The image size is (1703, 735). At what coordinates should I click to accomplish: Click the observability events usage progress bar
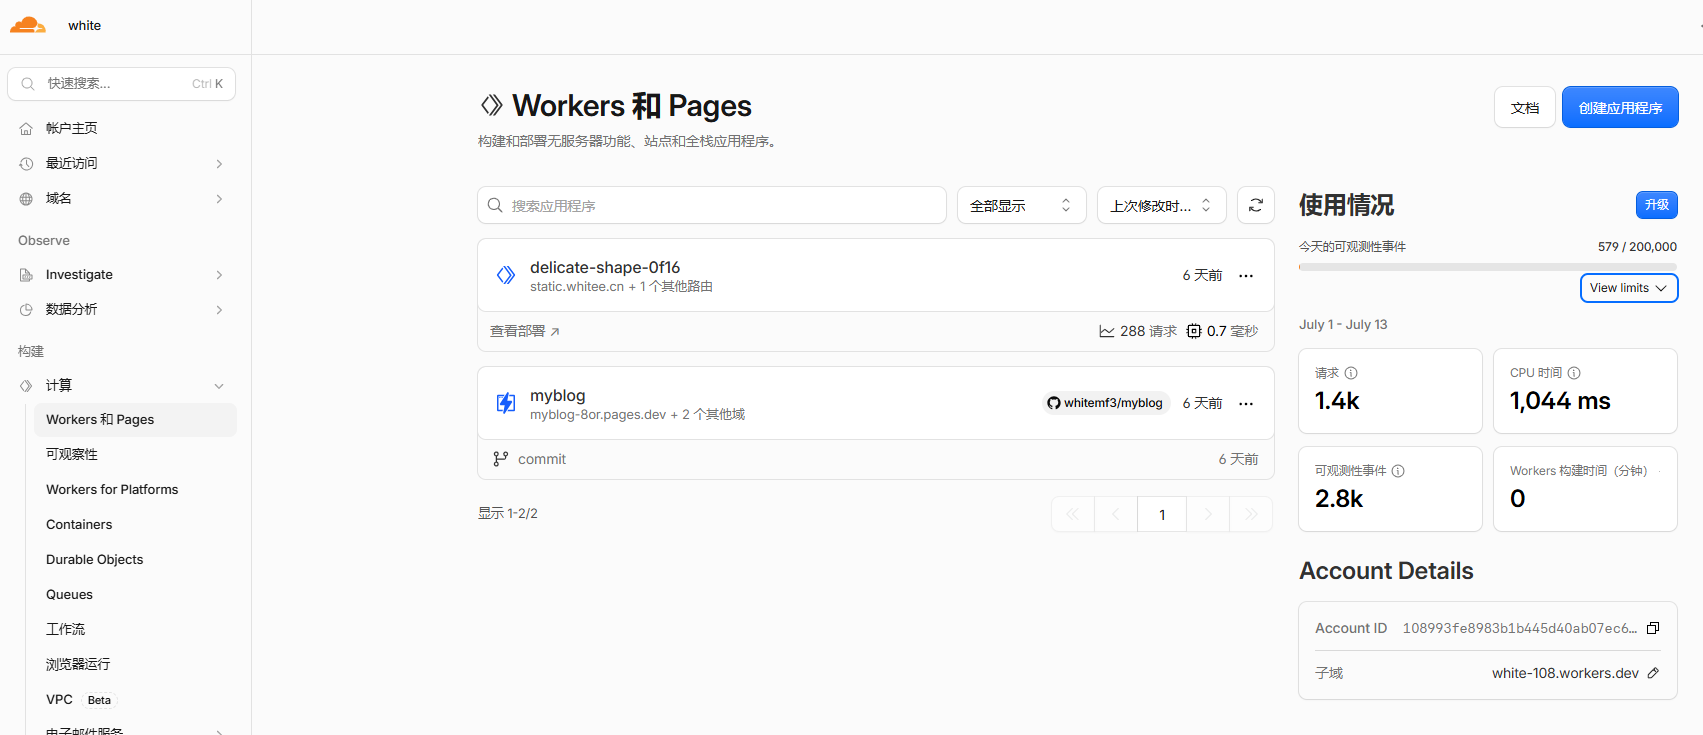click(x=1488, y=267)
